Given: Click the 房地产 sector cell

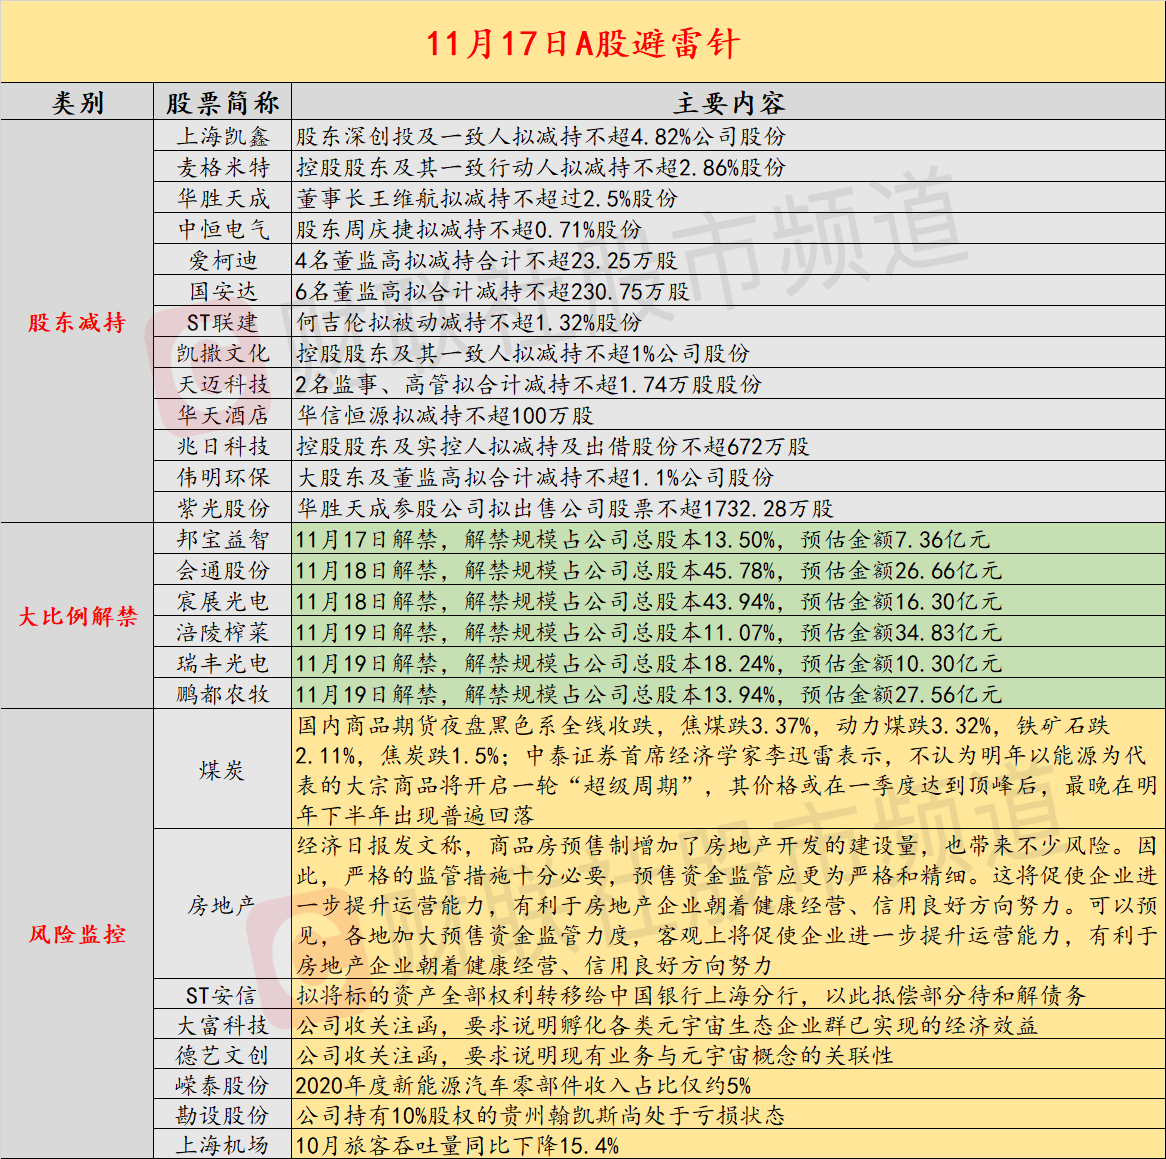Looking at the screenshot, I should pyautogui.click(x=222, y=905).
